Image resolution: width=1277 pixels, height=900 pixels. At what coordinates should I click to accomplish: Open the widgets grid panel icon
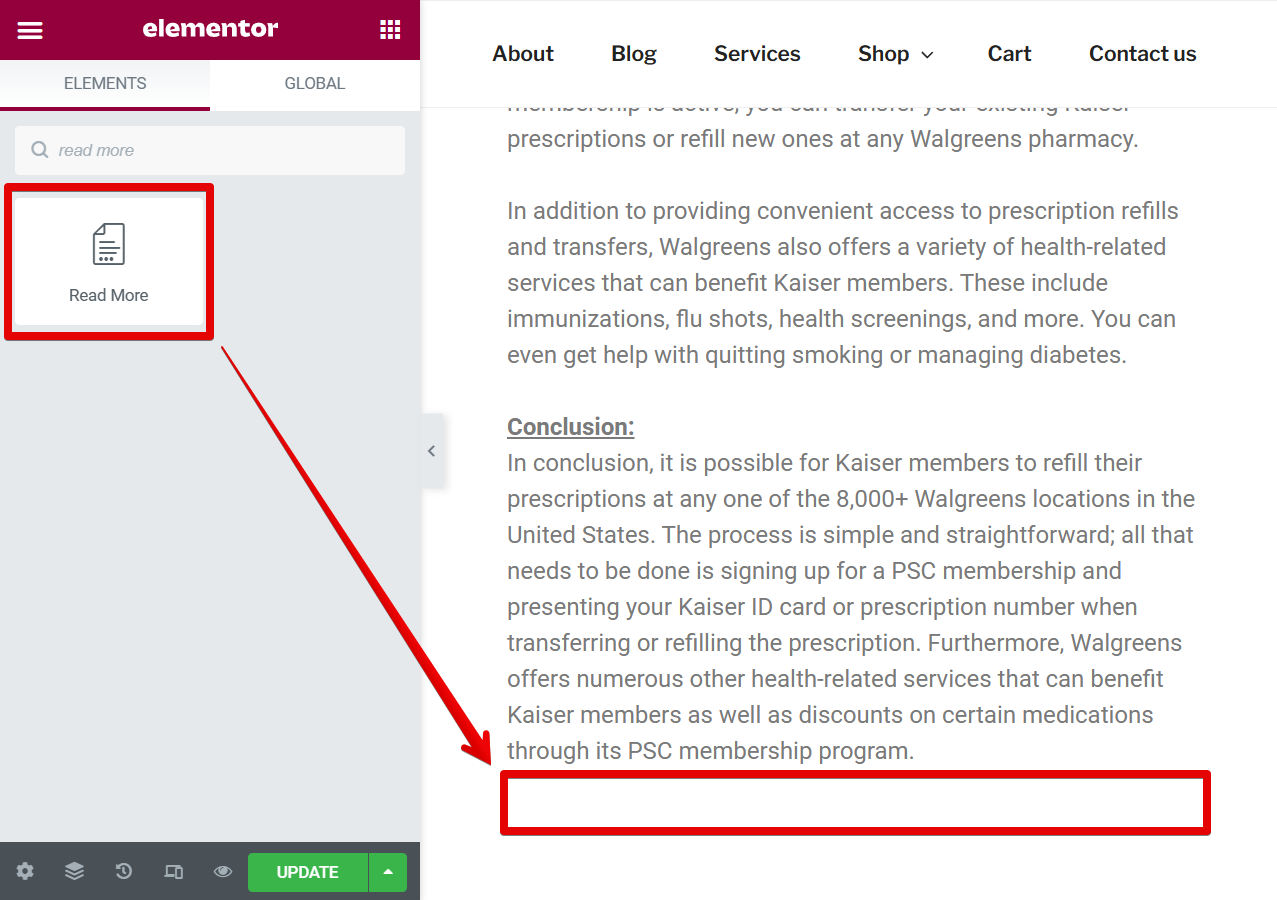[x=390, y=30]
